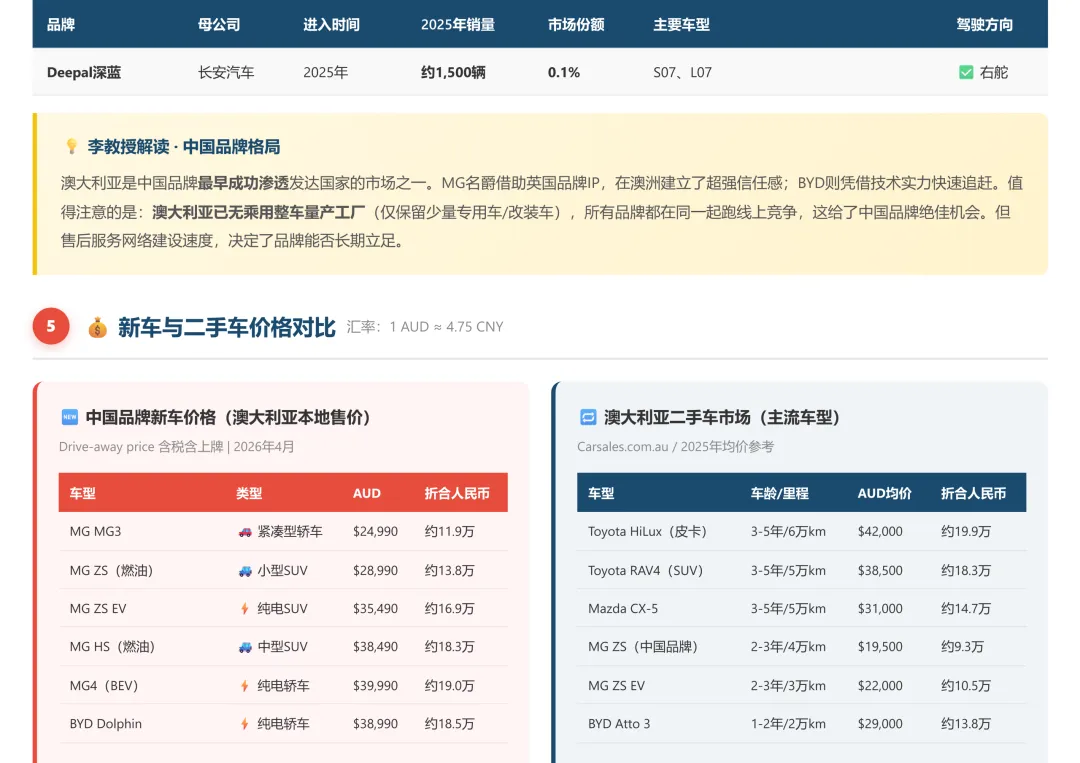Expand the 2025年销量 column header
This screenshot has width=1080, height=763.
[459, 24]
